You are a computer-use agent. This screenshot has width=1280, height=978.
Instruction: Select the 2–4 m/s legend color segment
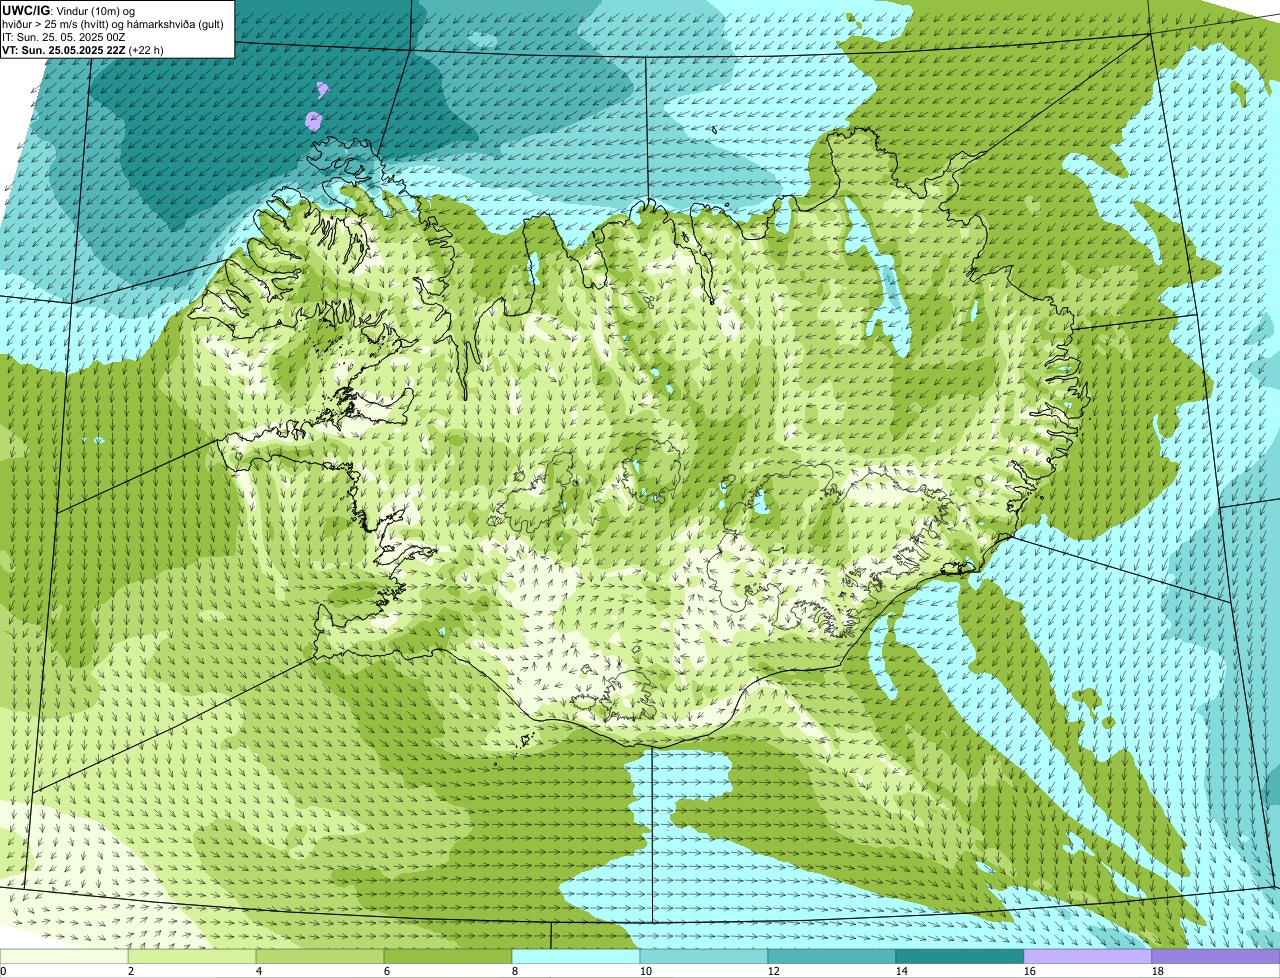(x=192, y=956)
